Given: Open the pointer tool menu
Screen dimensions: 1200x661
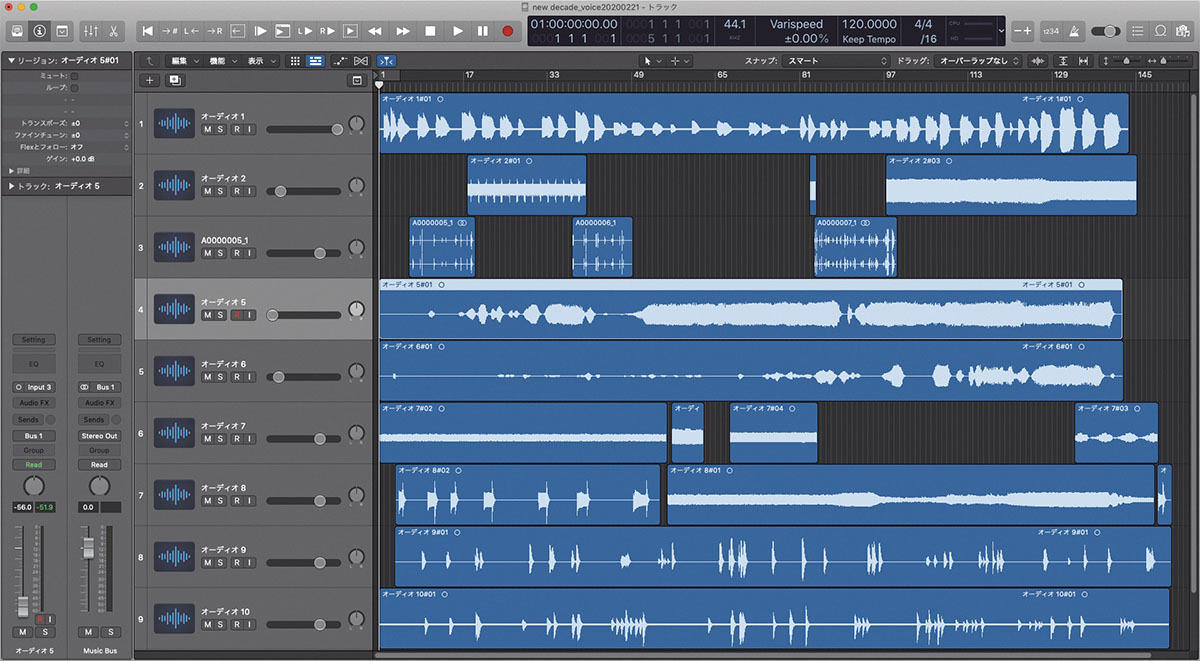Looking at the screenshot, I should coord(651,61).
